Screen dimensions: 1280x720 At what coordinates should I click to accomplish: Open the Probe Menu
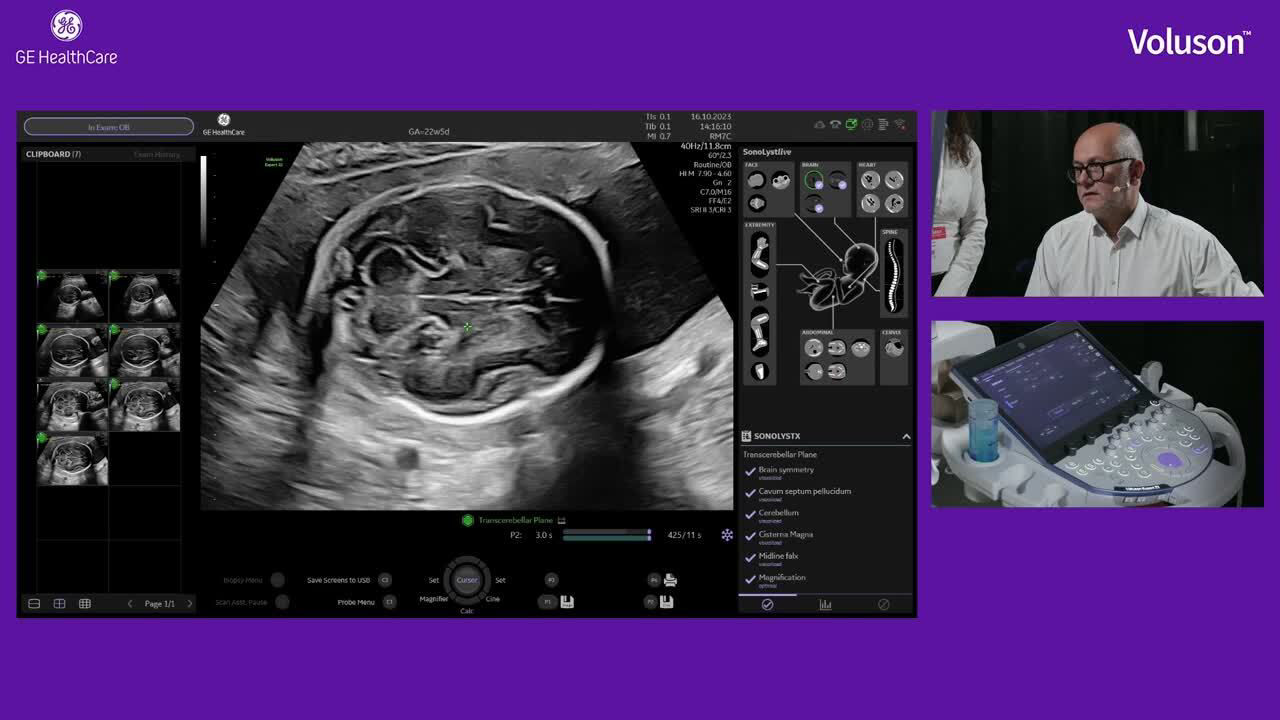tap(389, 602)
